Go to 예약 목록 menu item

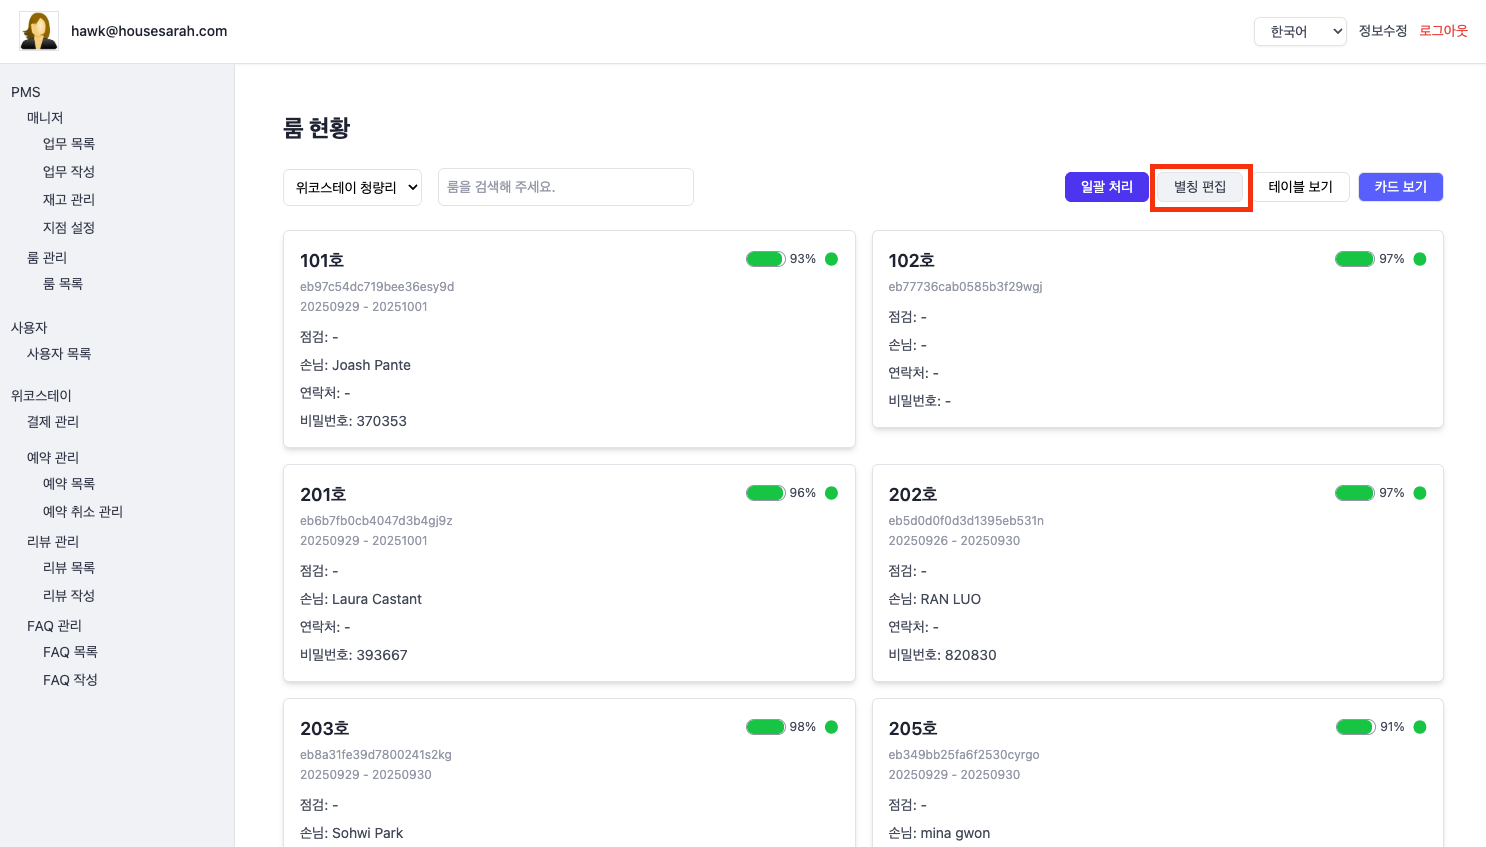[x=69, y=484]
